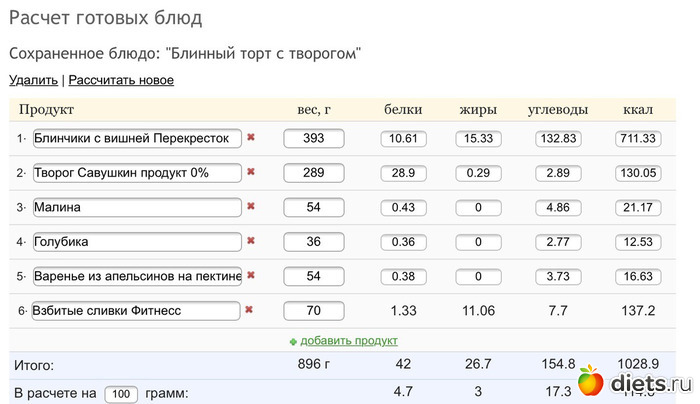The height and width of the screenshot is (404, 700).
Task: Click the weight field showing 393
Action: 313,138
